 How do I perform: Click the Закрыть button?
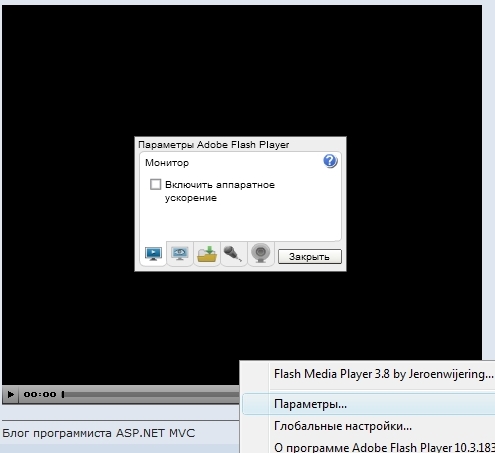point(310,257)
